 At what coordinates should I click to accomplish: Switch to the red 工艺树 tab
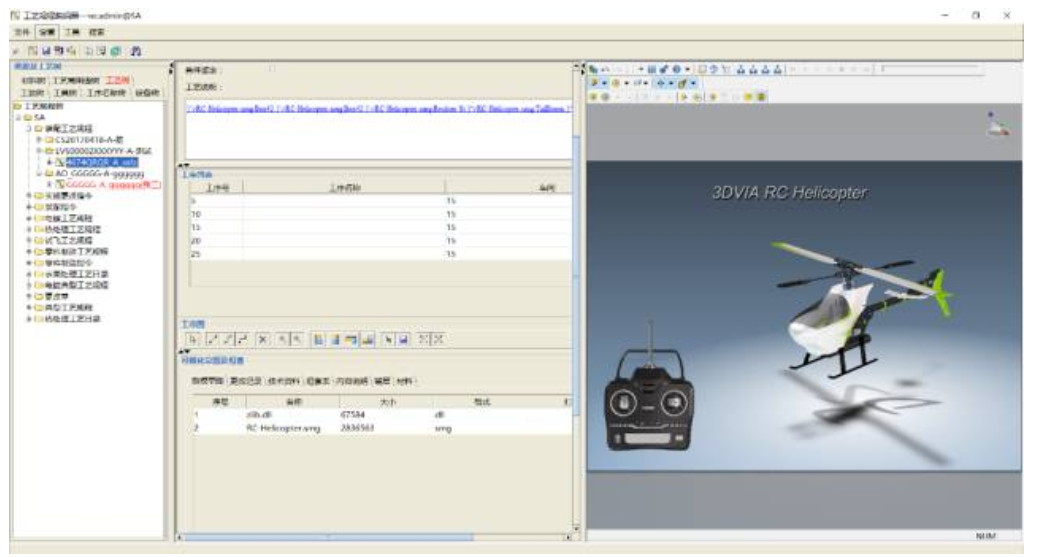tap(118, 81)
